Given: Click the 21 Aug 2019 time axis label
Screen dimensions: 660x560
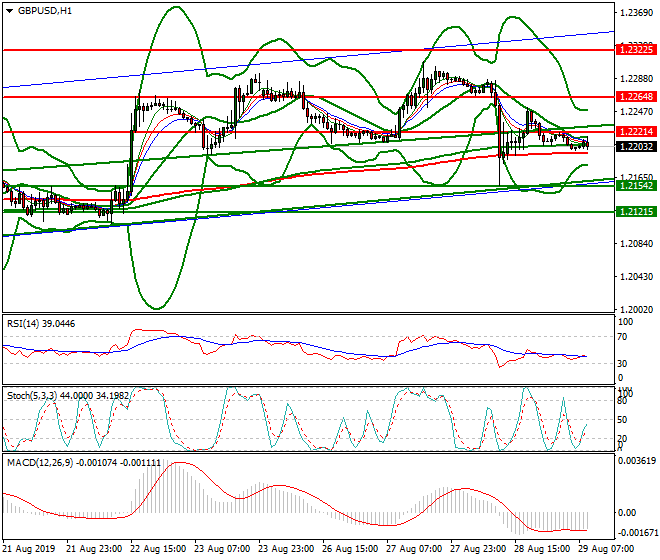Looking at the screenshot, I should tap(29, 549).
